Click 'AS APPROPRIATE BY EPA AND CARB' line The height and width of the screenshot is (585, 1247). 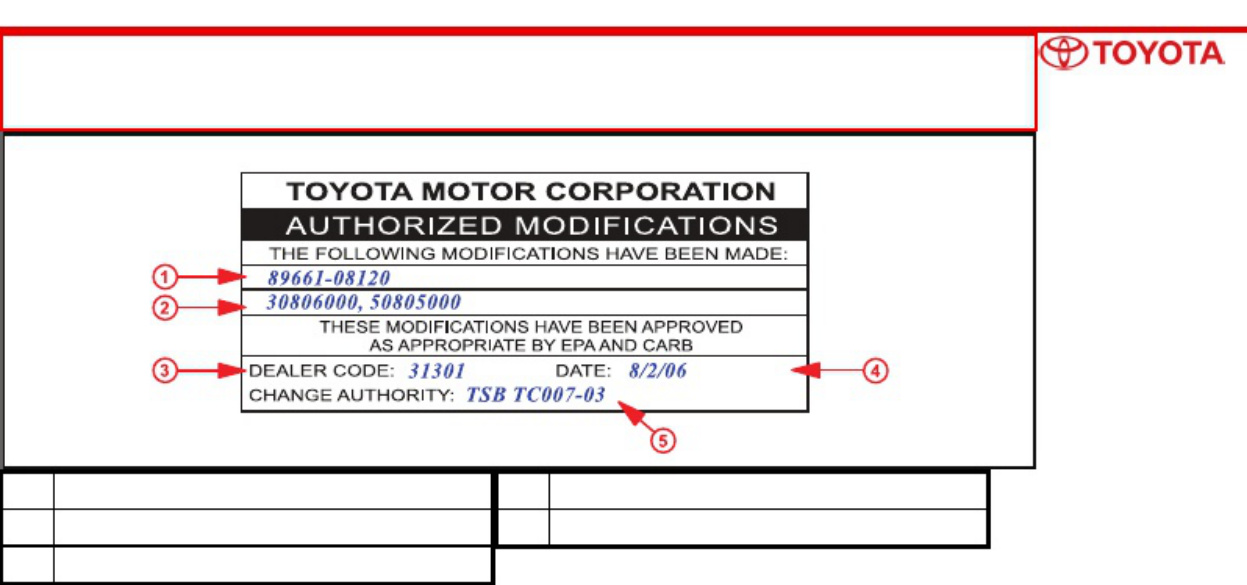pos(531,345)
